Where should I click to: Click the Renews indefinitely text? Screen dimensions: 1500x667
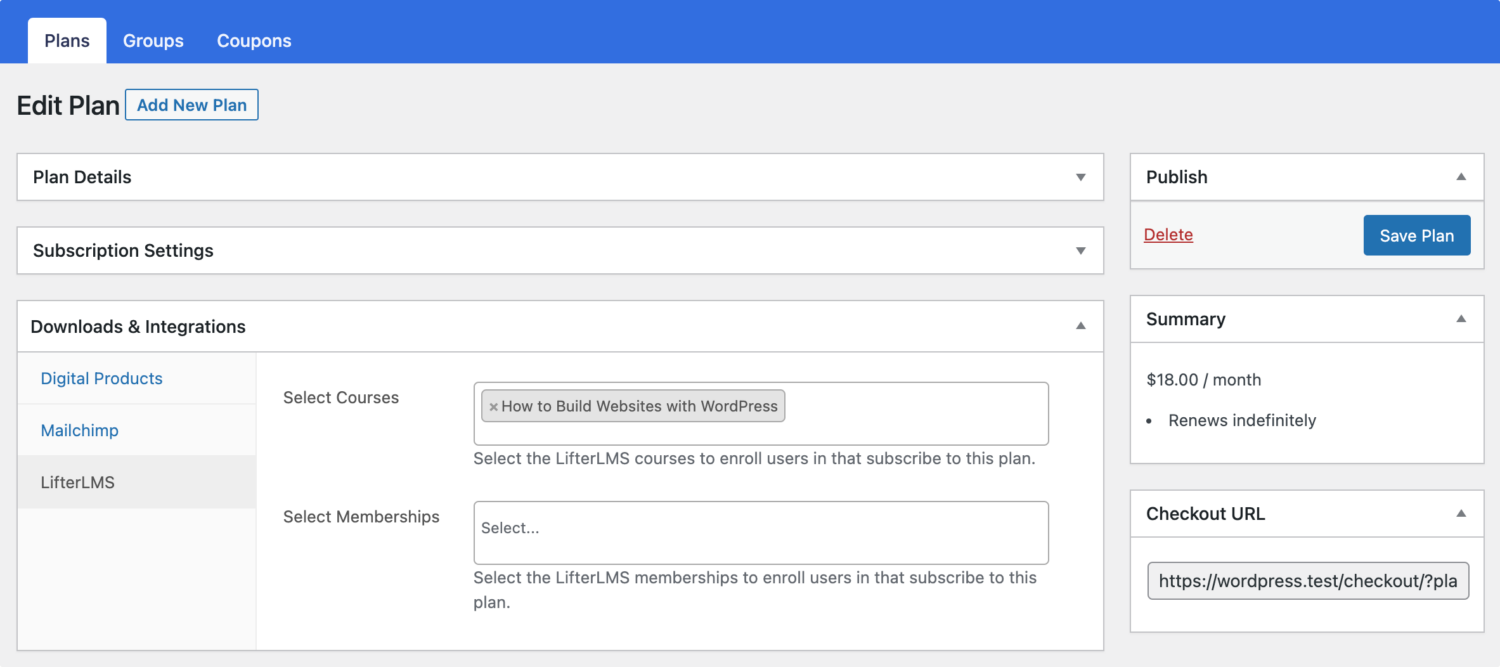click(x=1242, y=420)
